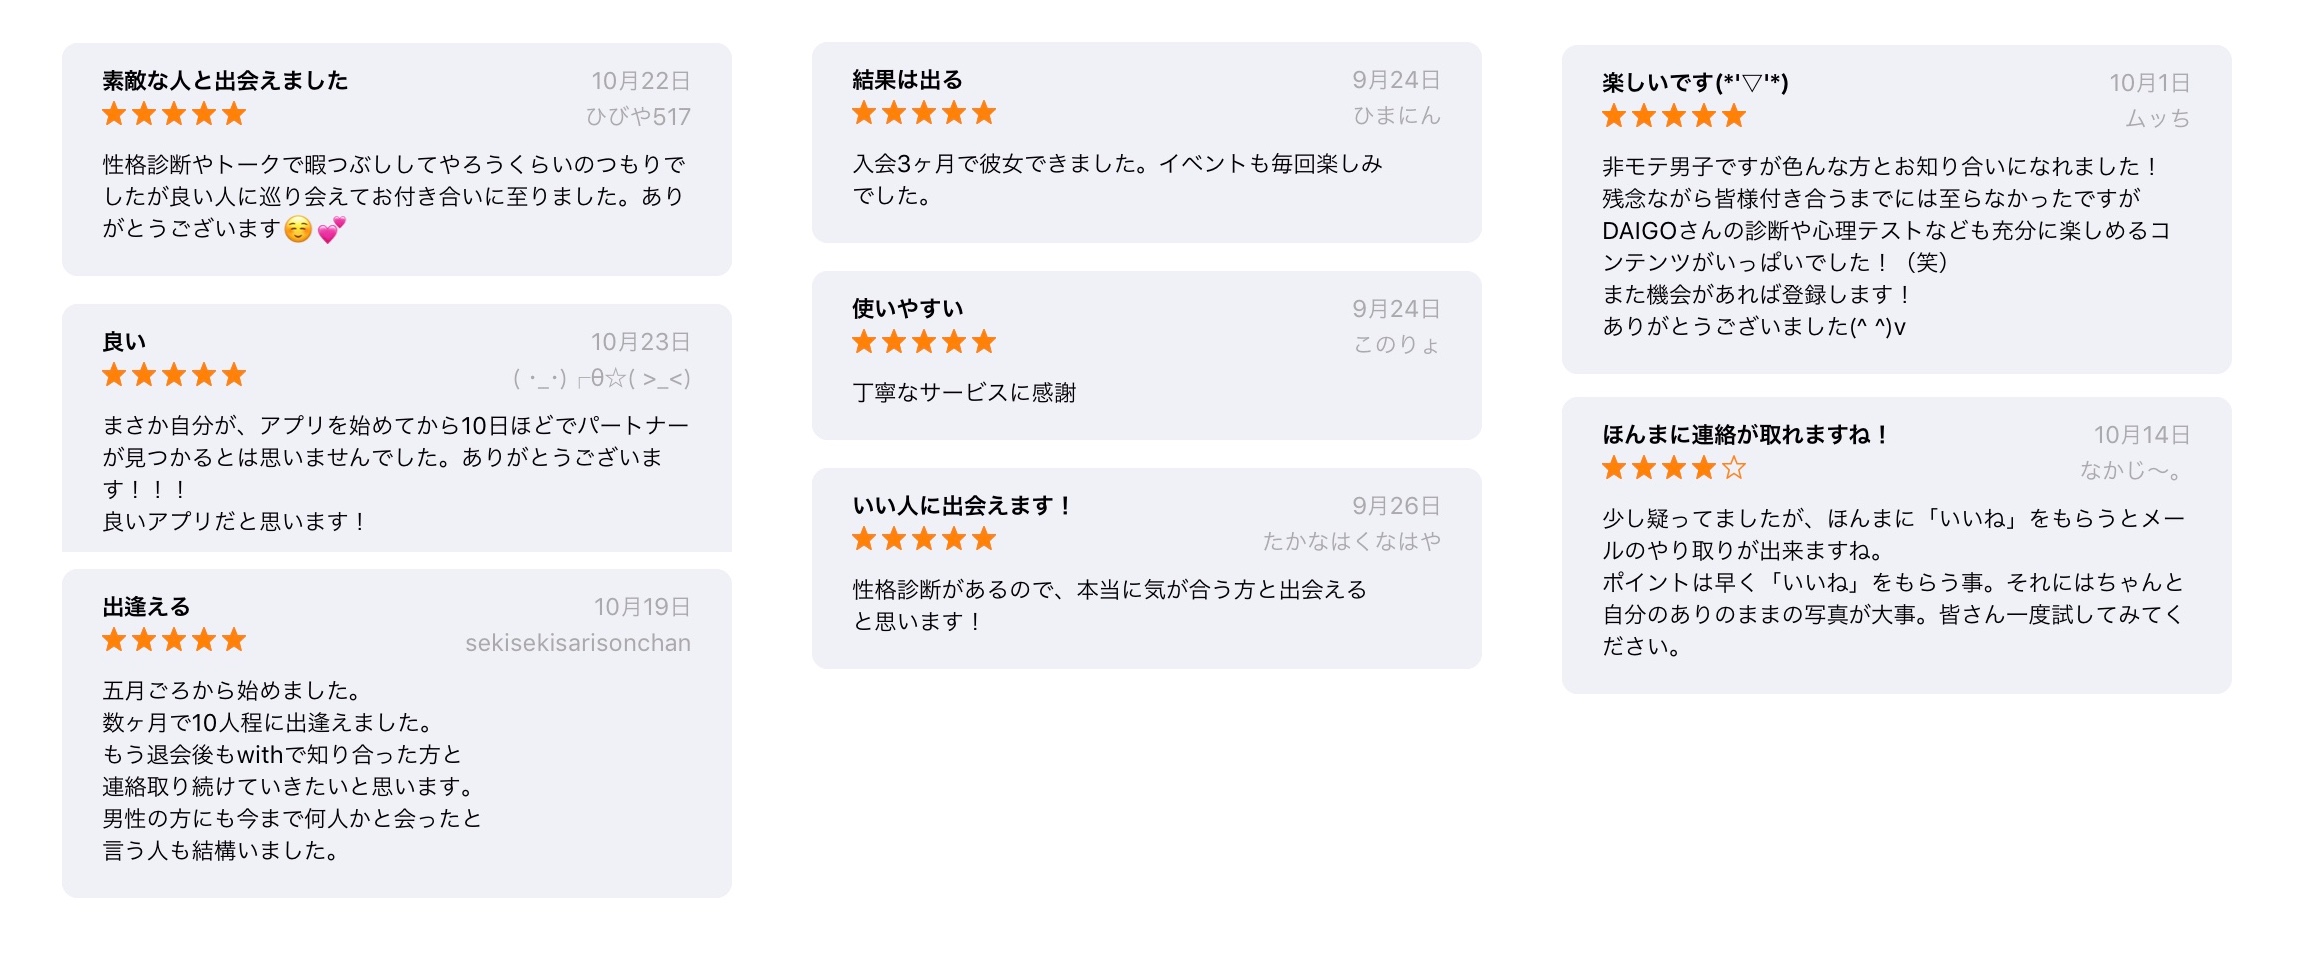Select the review title 結果は出る
The image size is (2299, 956).
907,80
